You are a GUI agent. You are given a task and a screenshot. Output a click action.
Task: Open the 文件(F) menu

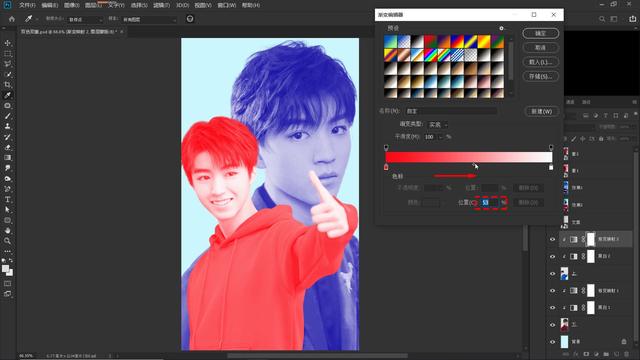click(x=27, y=5)
